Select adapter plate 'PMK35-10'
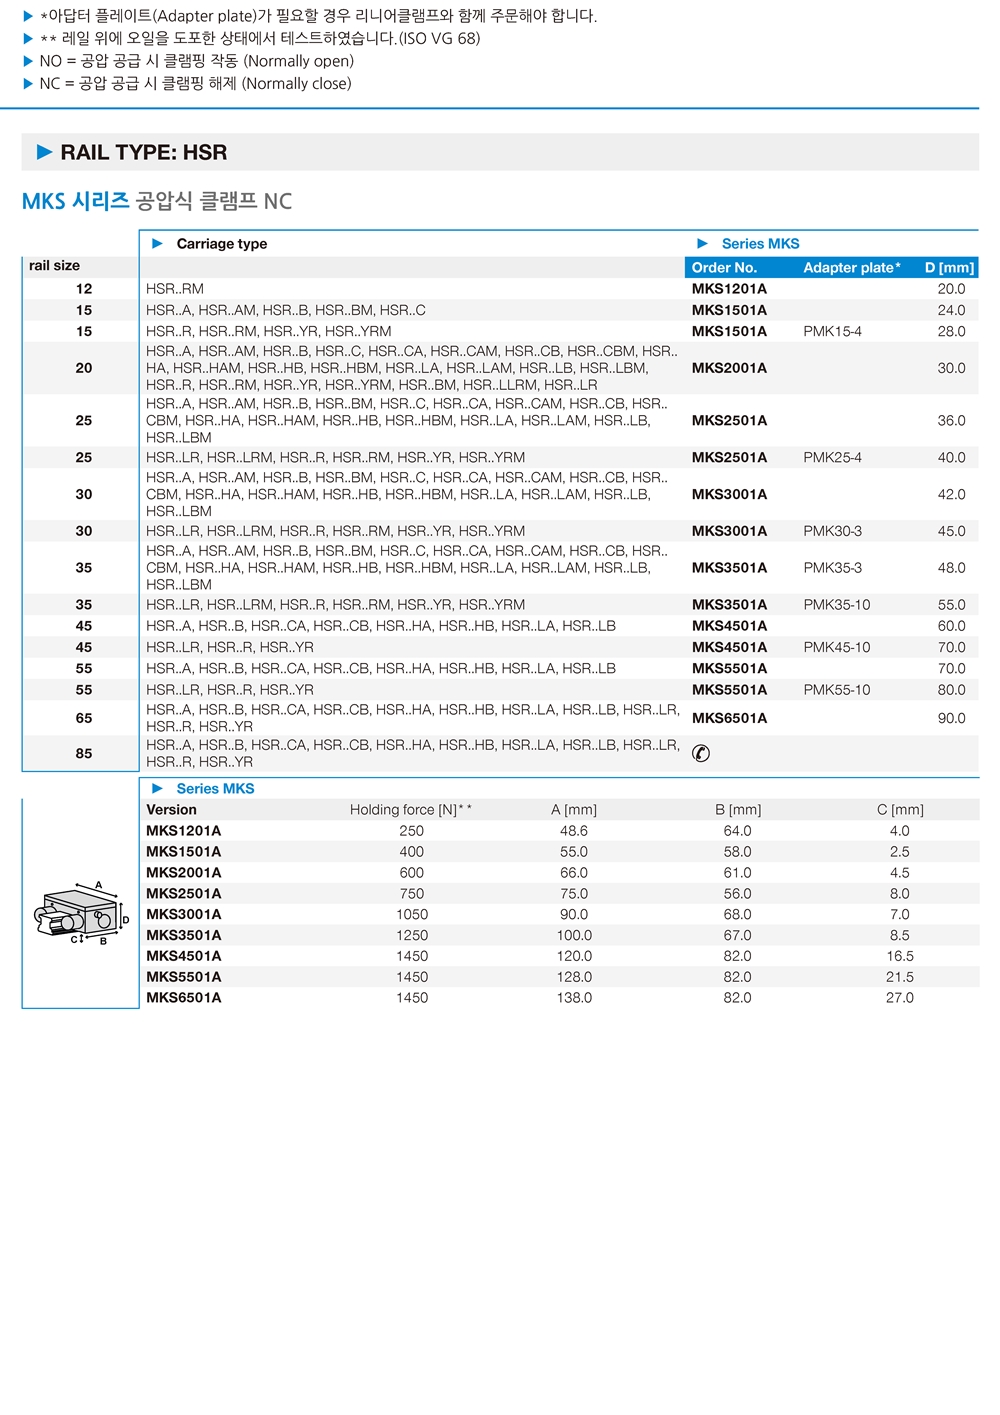The width and height of the screenshot is (1000, 1415). [x=837, y=605]
